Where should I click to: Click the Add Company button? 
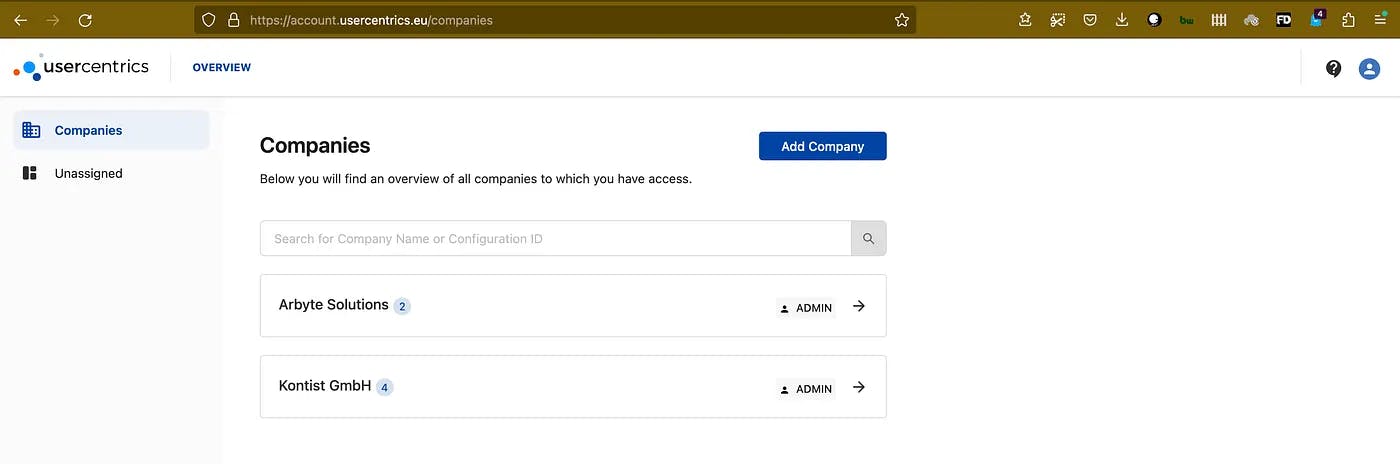[822, 146]
